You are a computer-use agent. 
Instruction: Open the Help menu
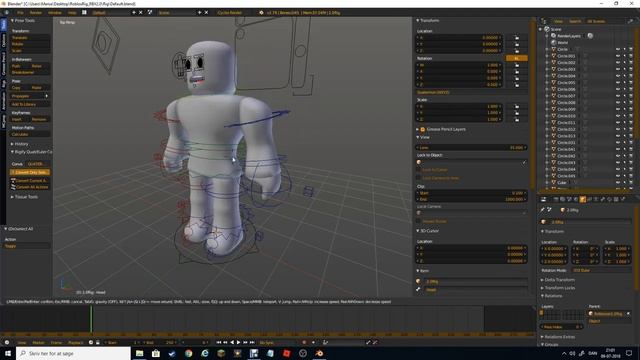[72, 13]
